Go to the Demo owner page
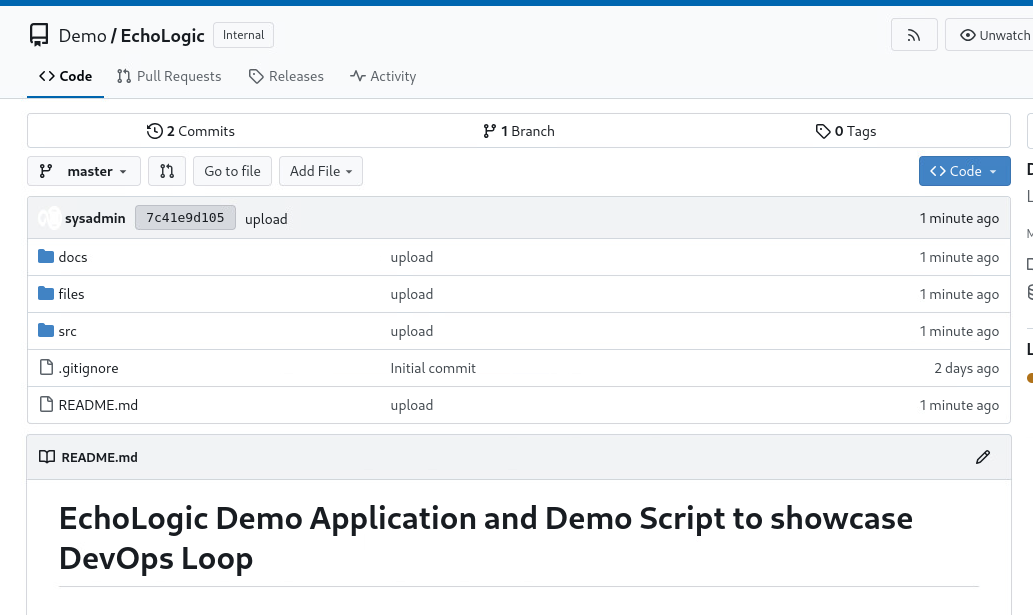 click(x=82, y=36)
